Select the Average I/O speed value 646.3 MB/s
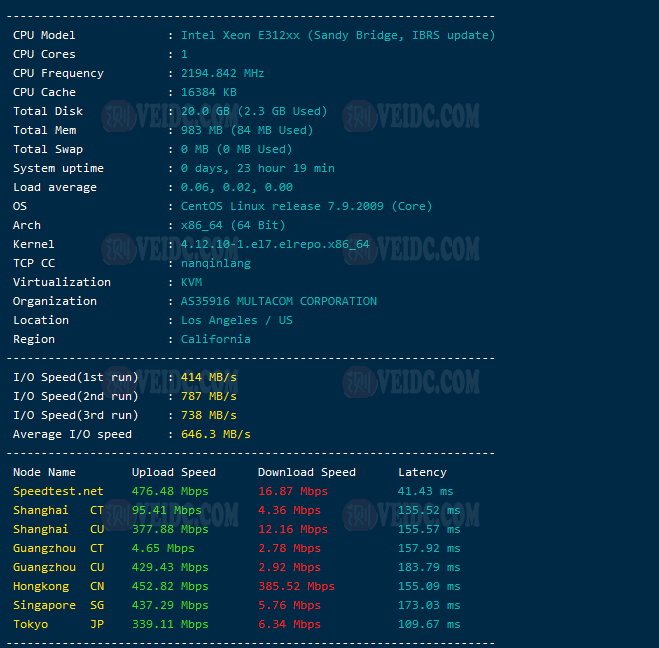 [215, 434]
